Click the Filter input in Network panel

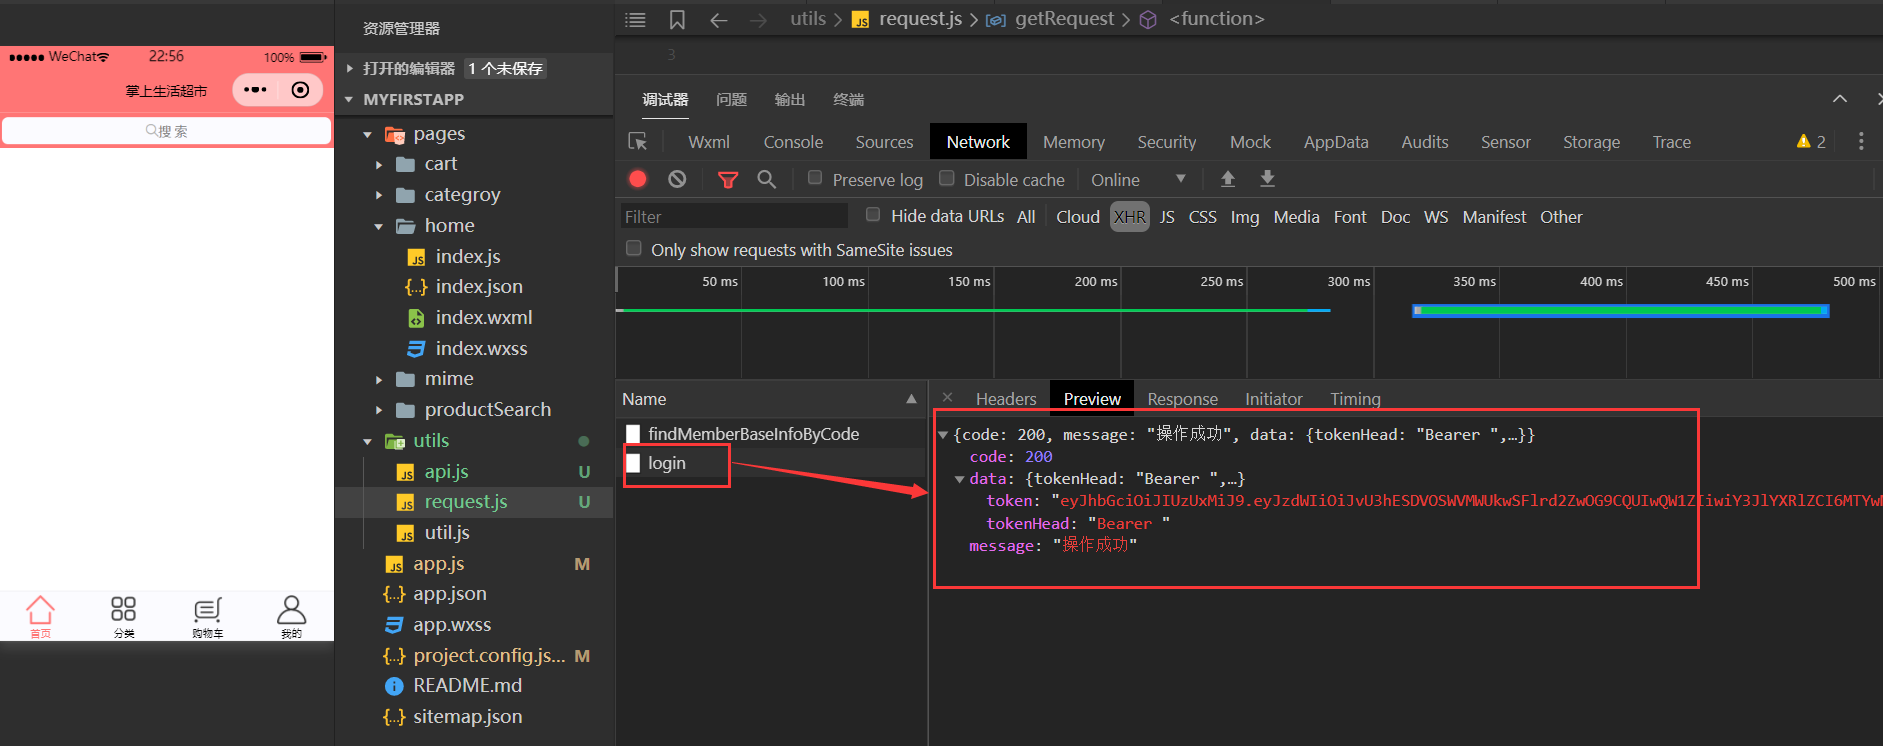[x=734, y=217]
